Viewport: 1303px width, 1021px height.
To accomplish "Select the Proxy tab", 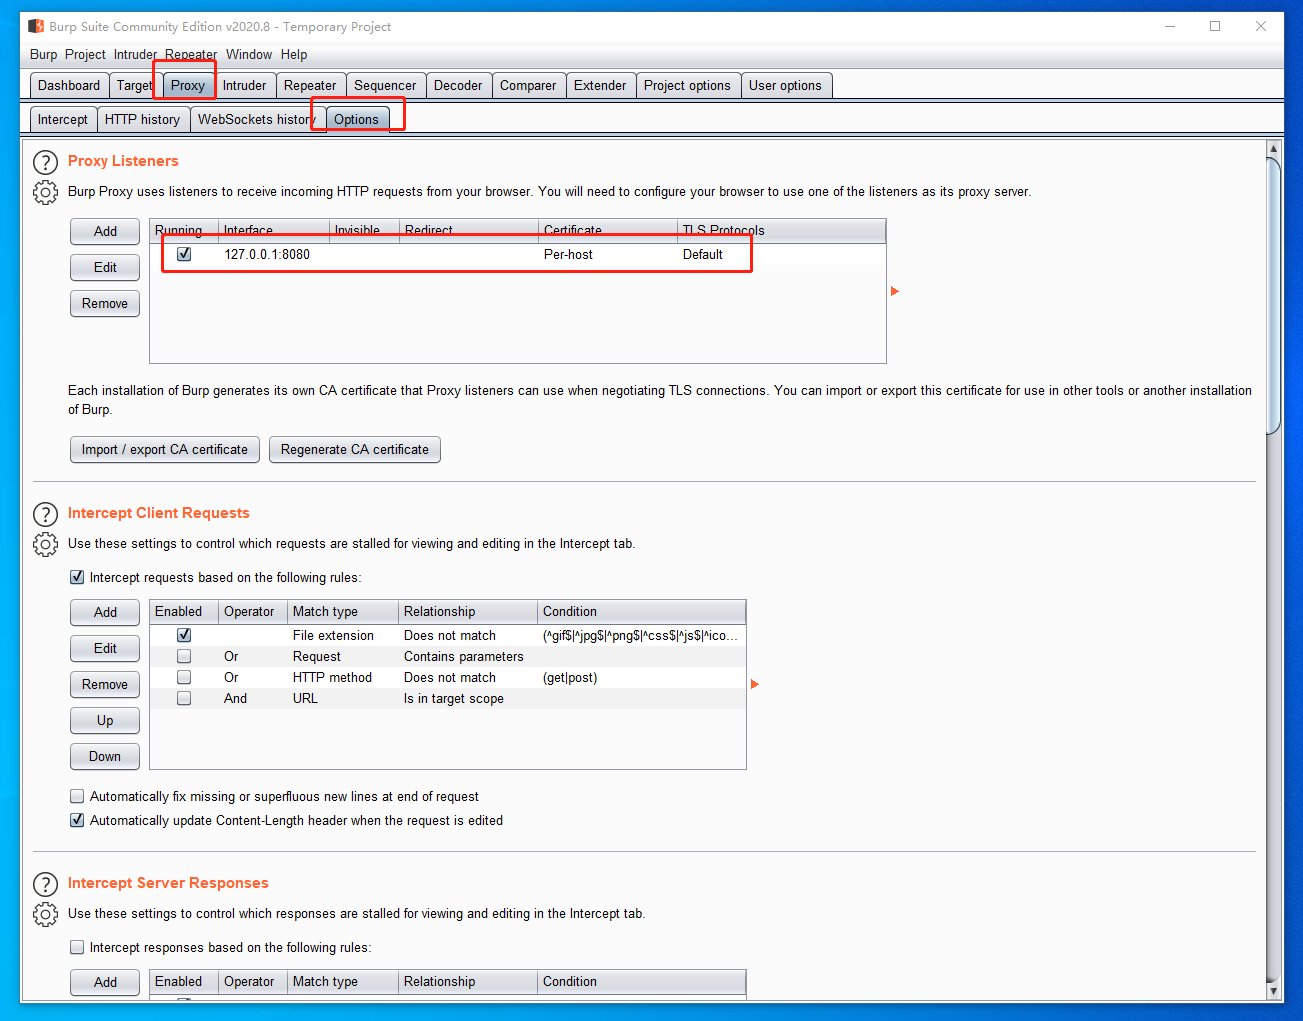I will 188,85.
